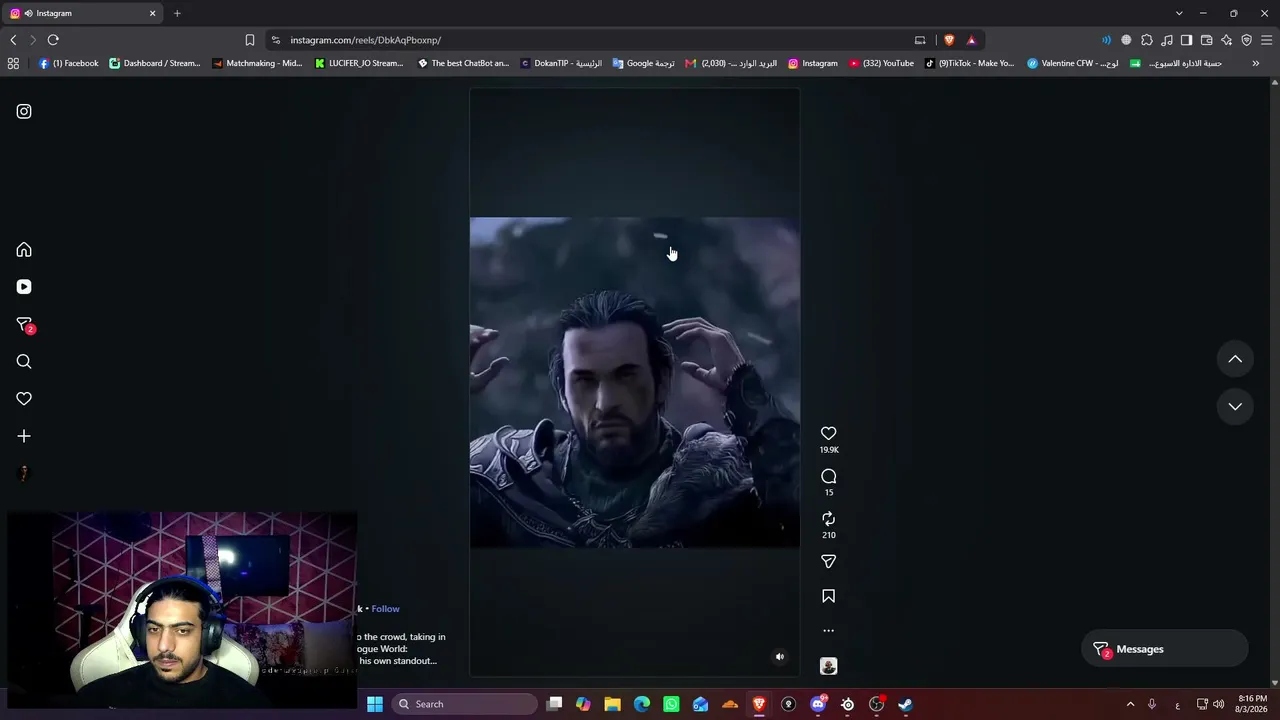
Task: Open the Valentine CFW bookmark
Action: coord(1073,63)
